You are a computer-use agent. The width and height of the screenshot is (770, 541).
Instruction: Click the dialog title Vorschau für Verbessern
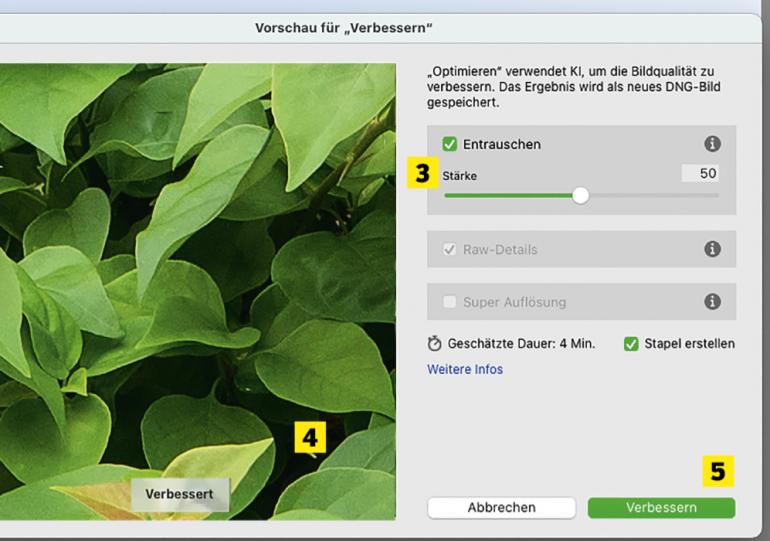(345, 25)
